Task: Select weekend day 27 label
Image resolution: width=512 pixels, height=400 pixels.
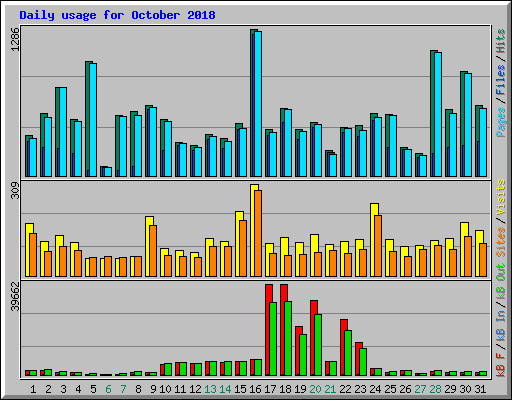Action: coord(420,389)
